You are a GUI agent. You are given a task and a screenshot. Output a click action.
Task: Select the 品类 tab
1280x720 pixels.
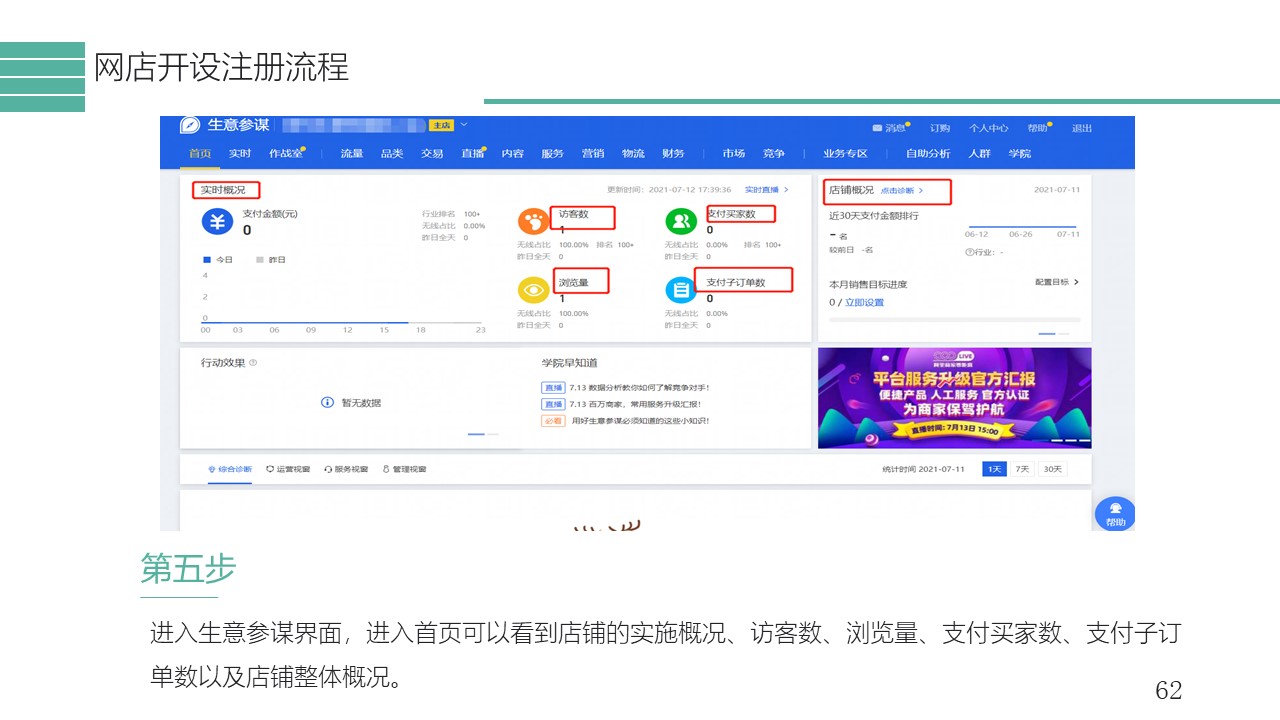point(392,154)
